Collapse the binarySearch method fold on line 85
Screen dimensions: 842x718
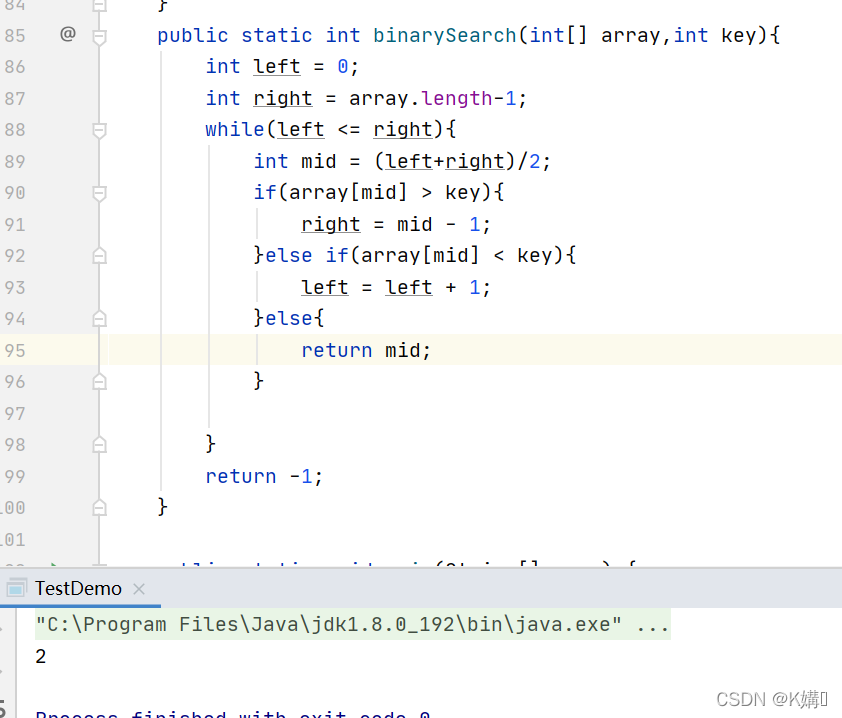pyautogui.click(x=99, y=36)
